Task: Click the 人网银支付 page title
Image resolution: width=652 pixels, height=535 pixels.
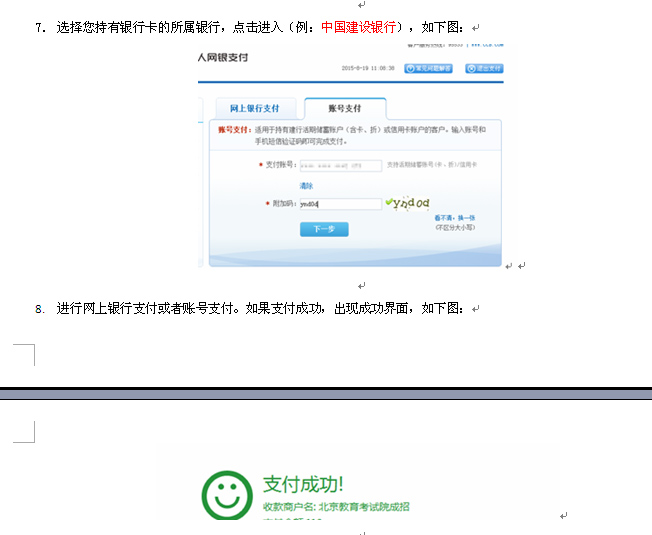Action: (x=222, y=58)
